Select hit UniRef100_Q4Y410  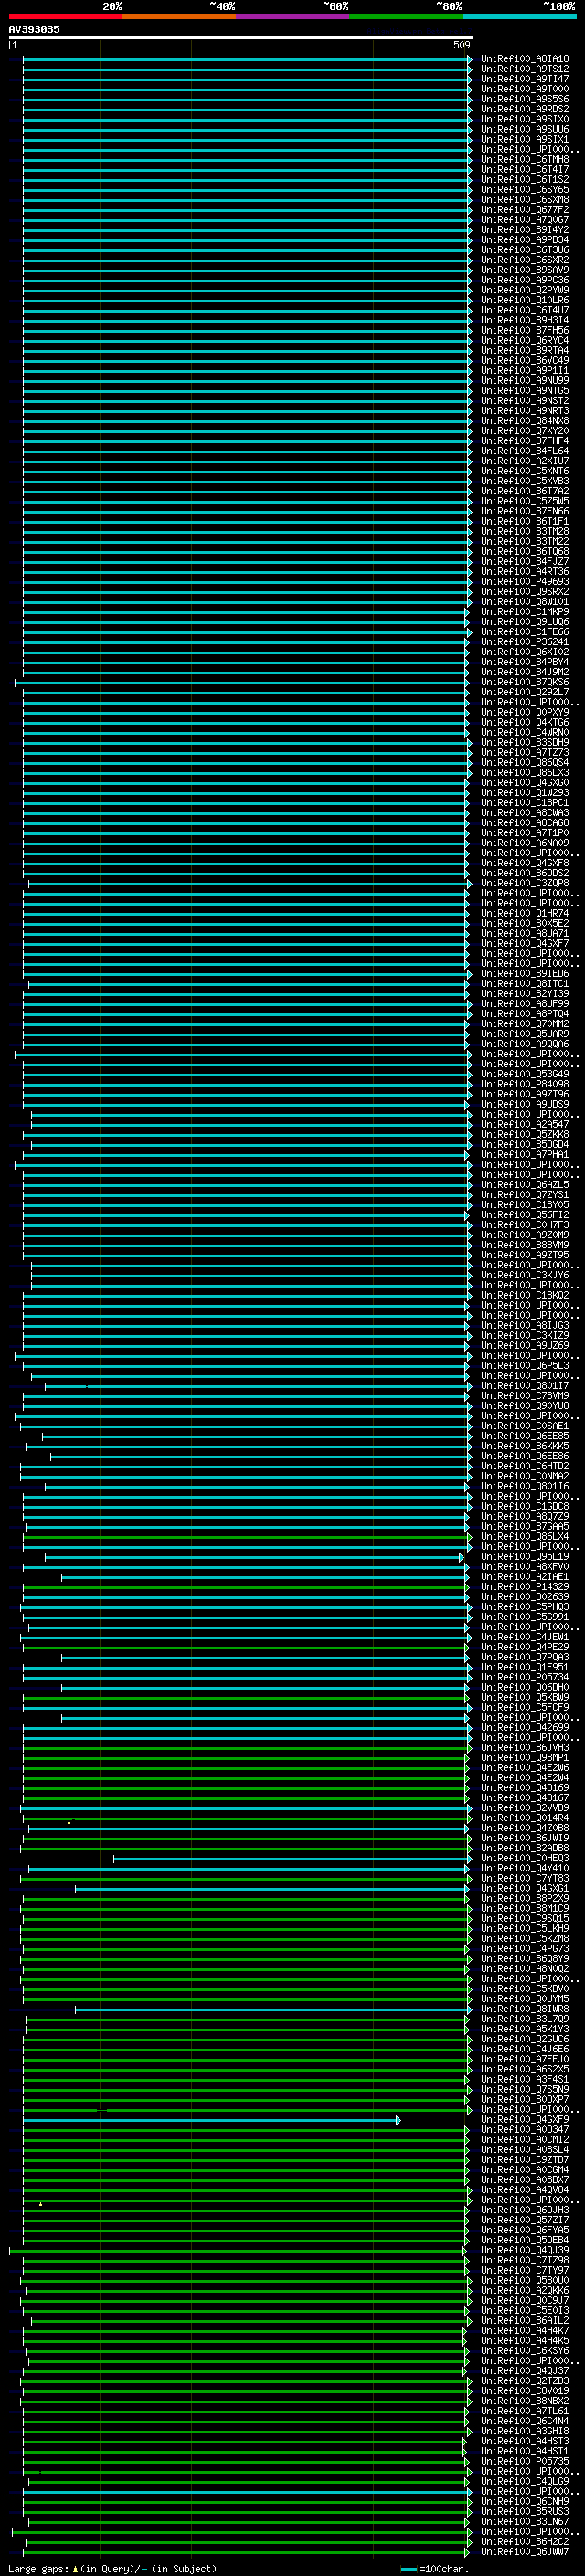524,1868
